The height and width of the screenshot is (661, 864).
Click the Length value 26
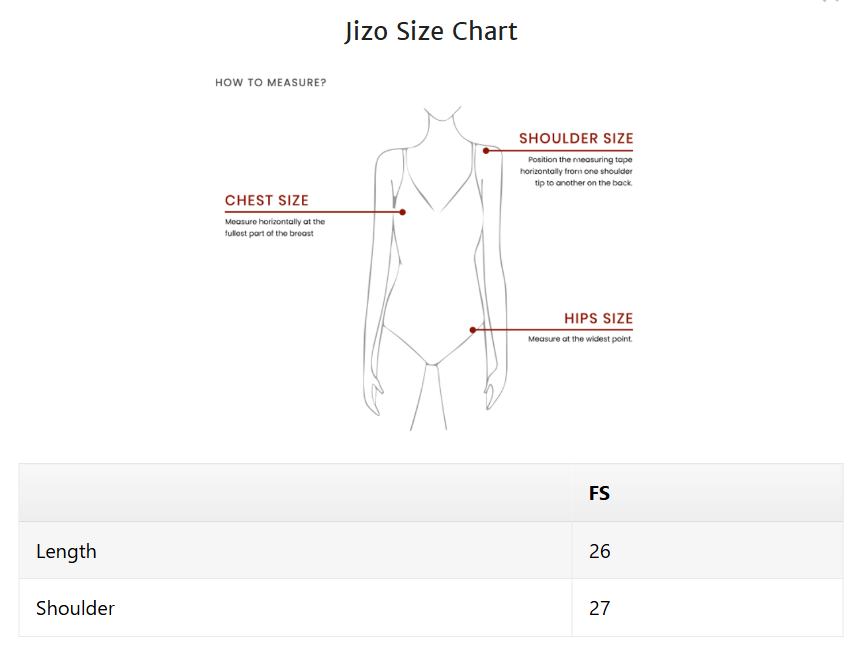click(x=600, y=551)
